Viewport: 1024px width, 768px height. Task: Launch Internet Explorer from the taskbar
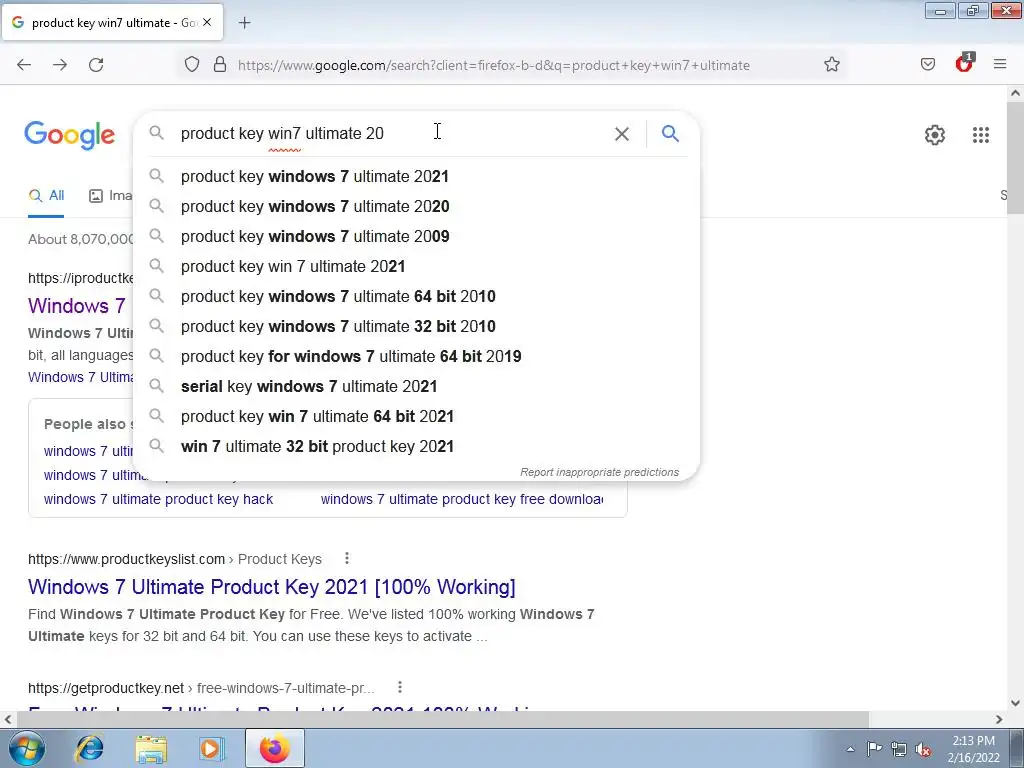(89, 748)
